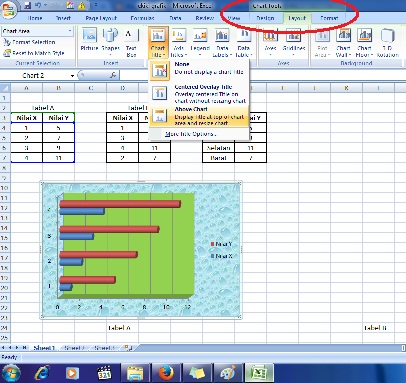Choose Centered Overlay Title option

(199, 93)
